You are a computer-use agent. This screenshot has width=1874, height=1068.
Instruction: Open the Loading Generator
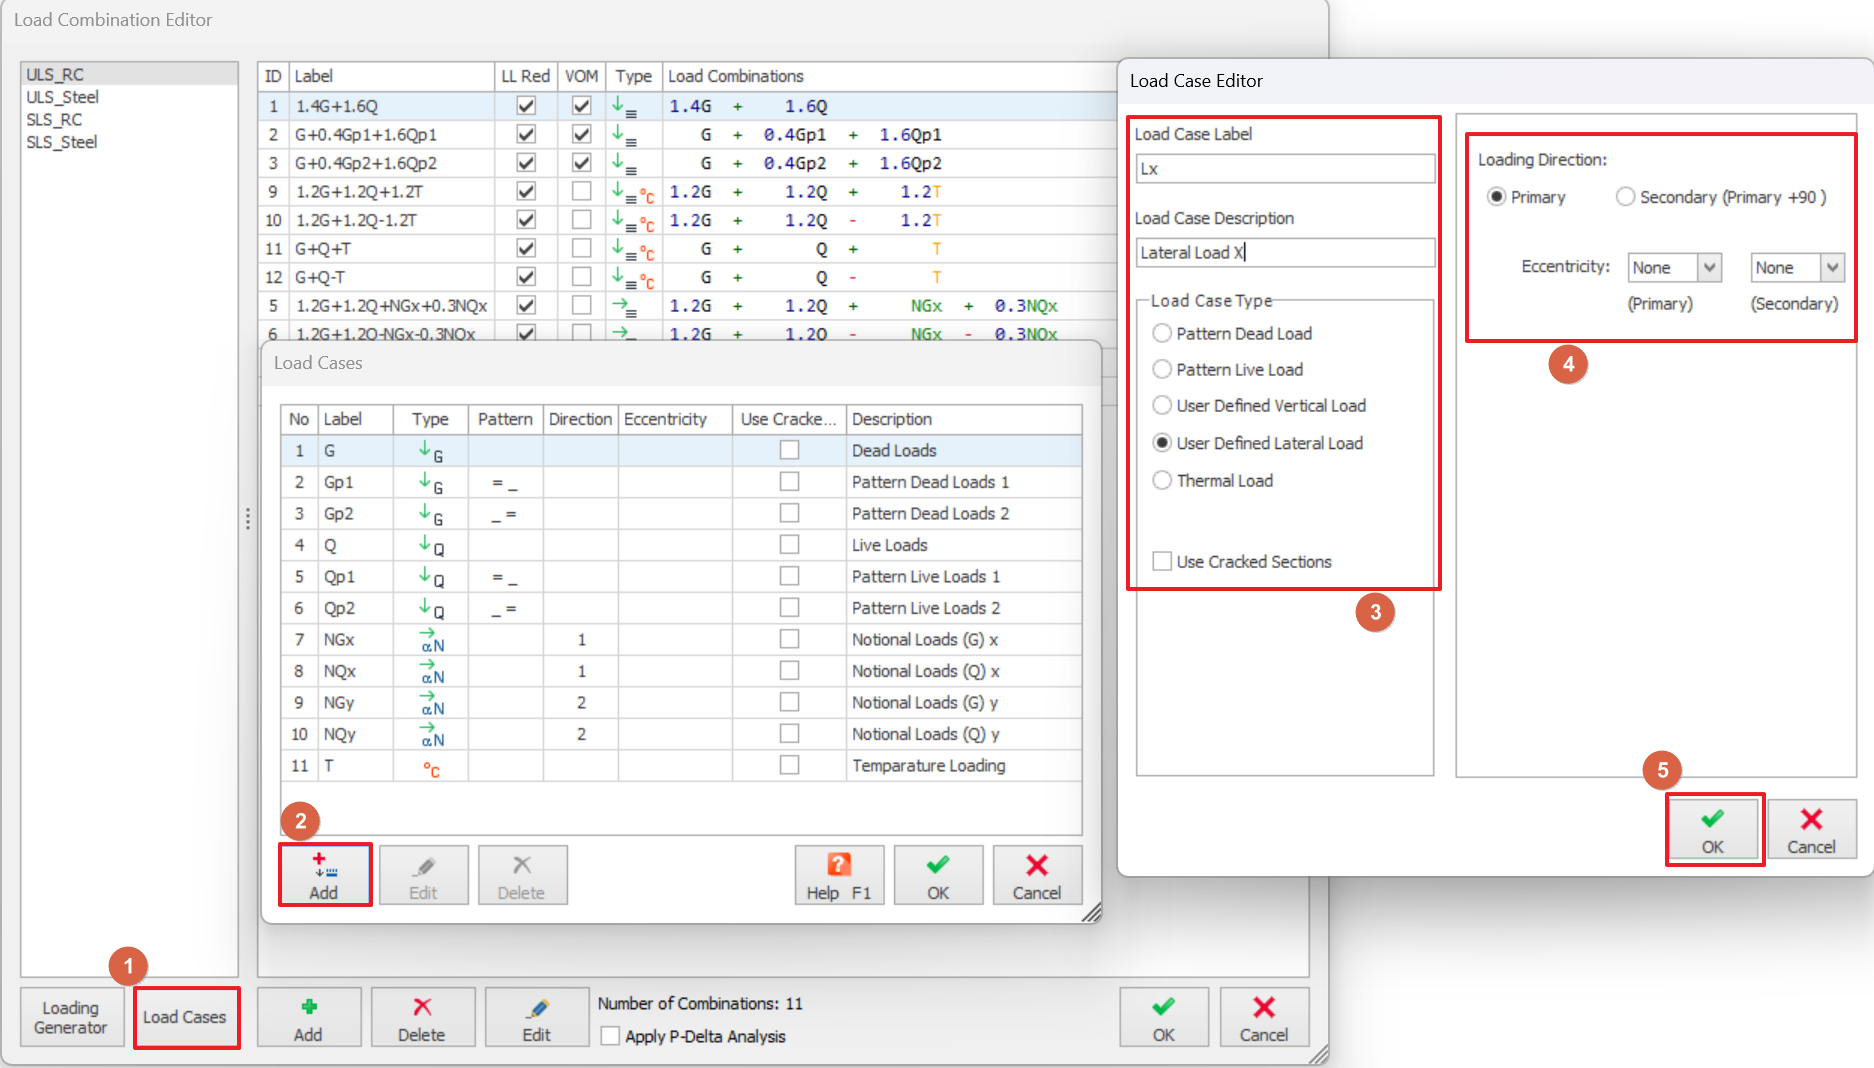(71, 1017)
